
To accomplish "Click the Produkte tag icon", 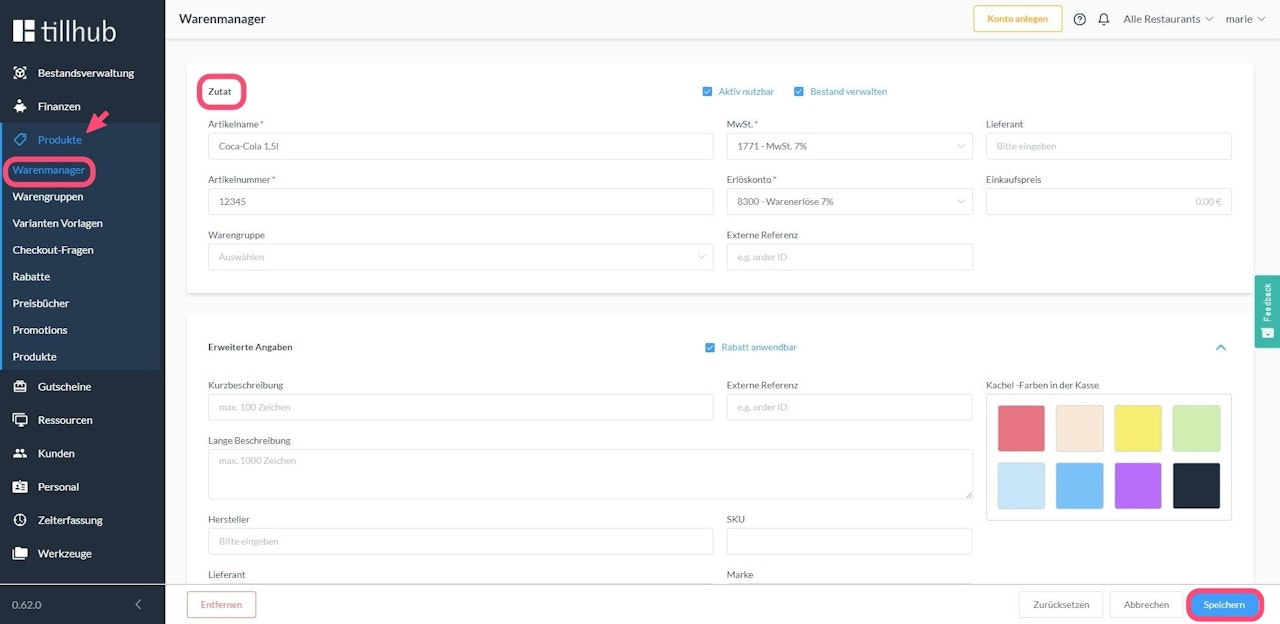I will point(20,140).
